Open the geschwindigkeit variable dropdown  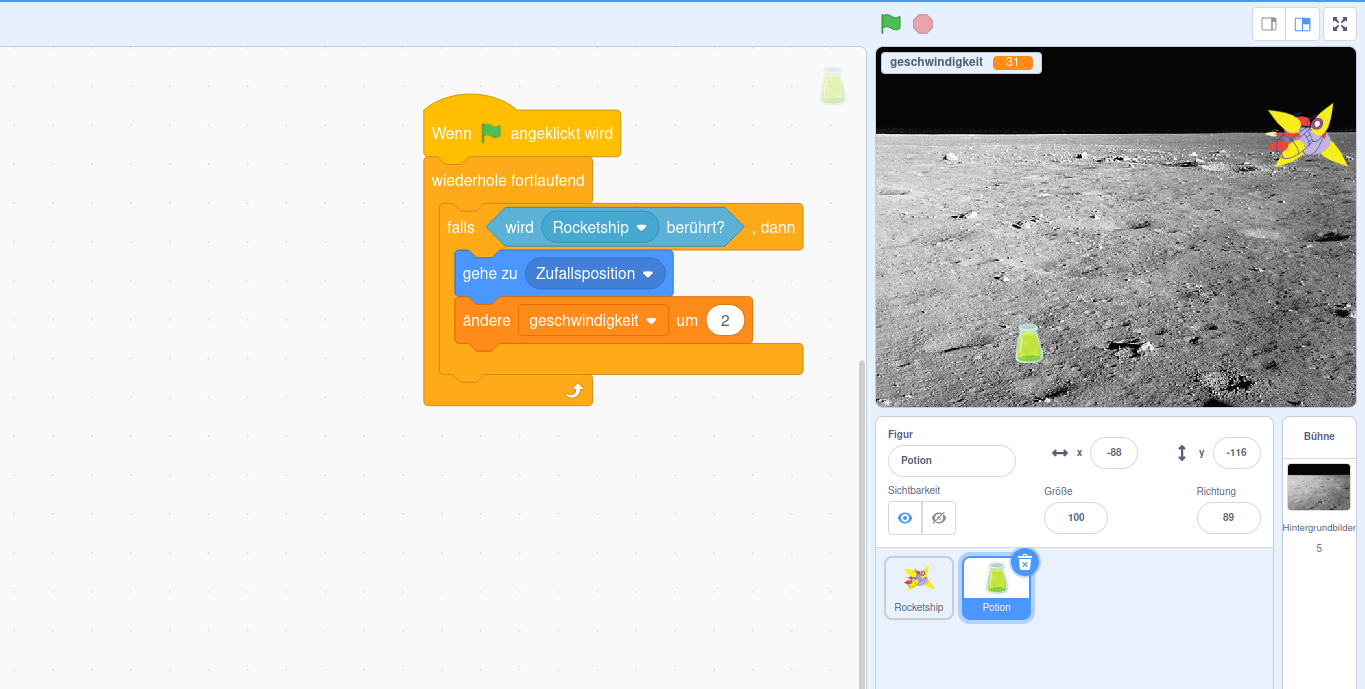coord(594,320)
